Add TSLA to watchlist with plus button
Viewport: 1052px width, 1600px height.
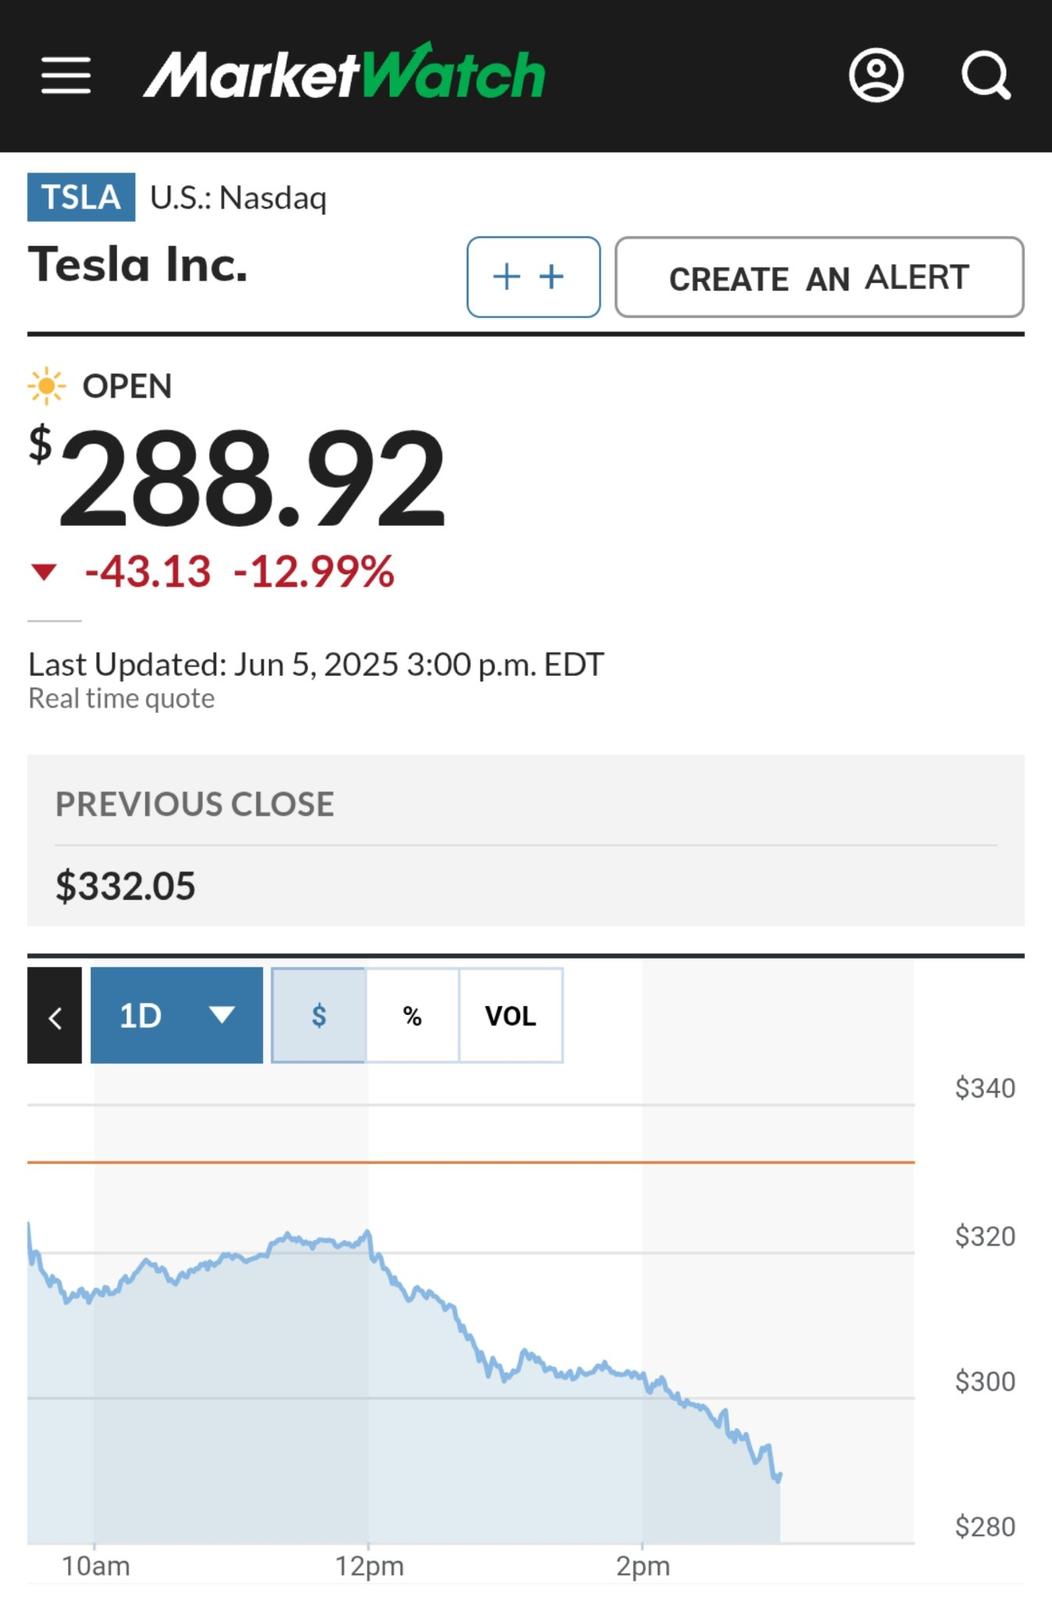pos(533,277)
